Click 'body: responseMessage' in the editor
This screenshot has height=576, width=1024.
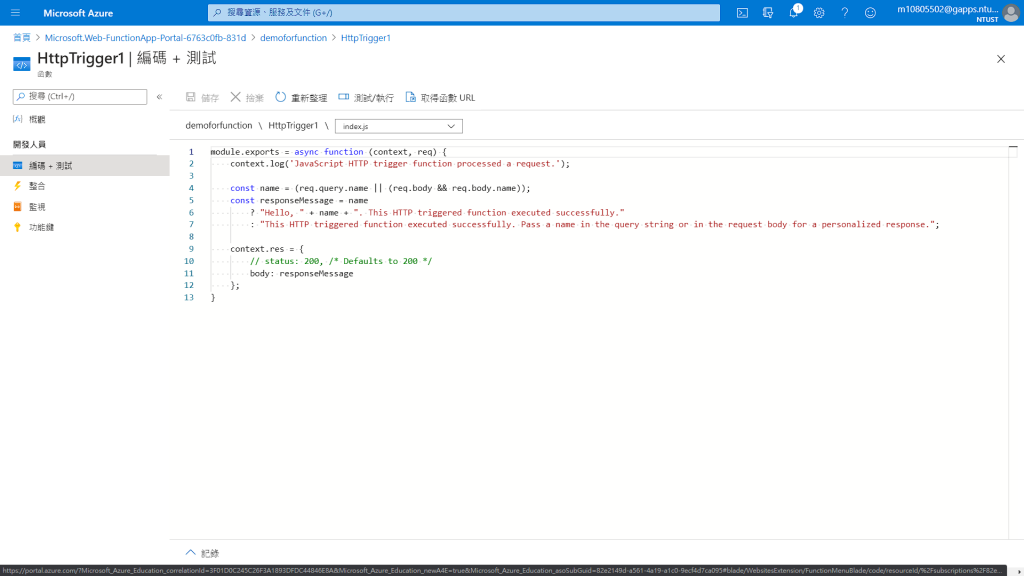pyautogui.click(x=301, y=273)
